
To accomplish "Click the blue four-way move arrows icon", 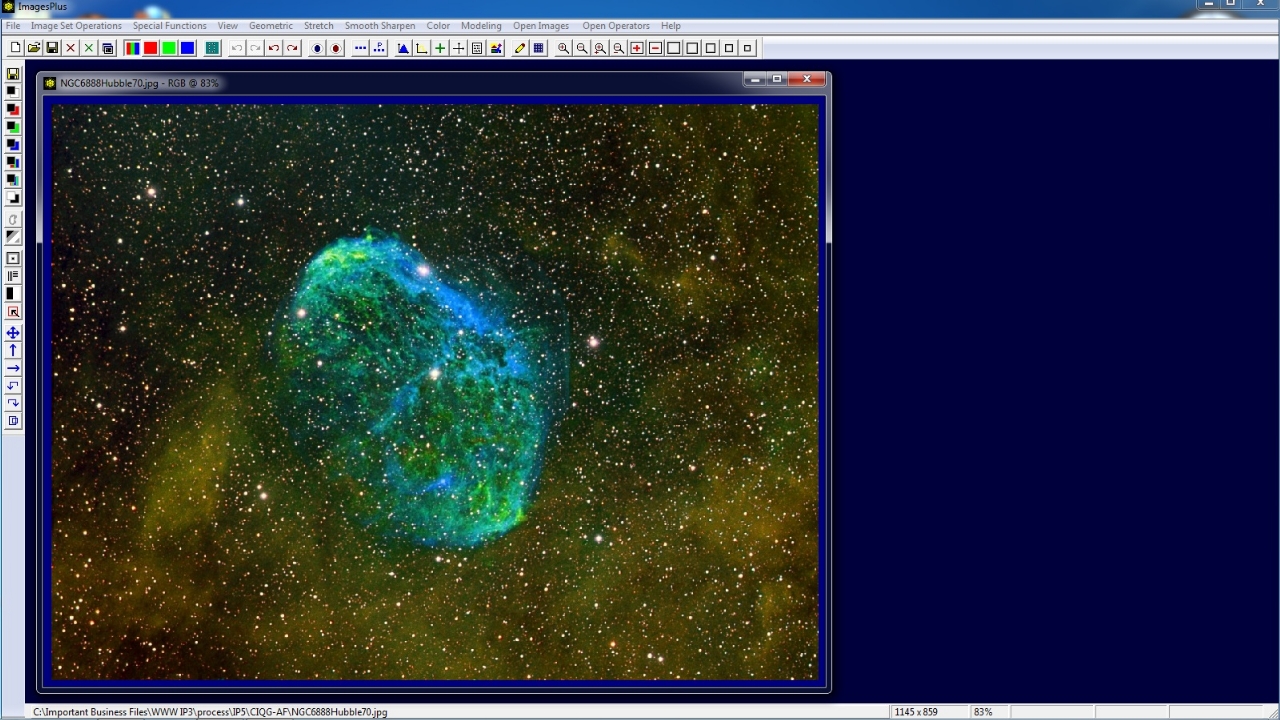I will tap(13, 333).
